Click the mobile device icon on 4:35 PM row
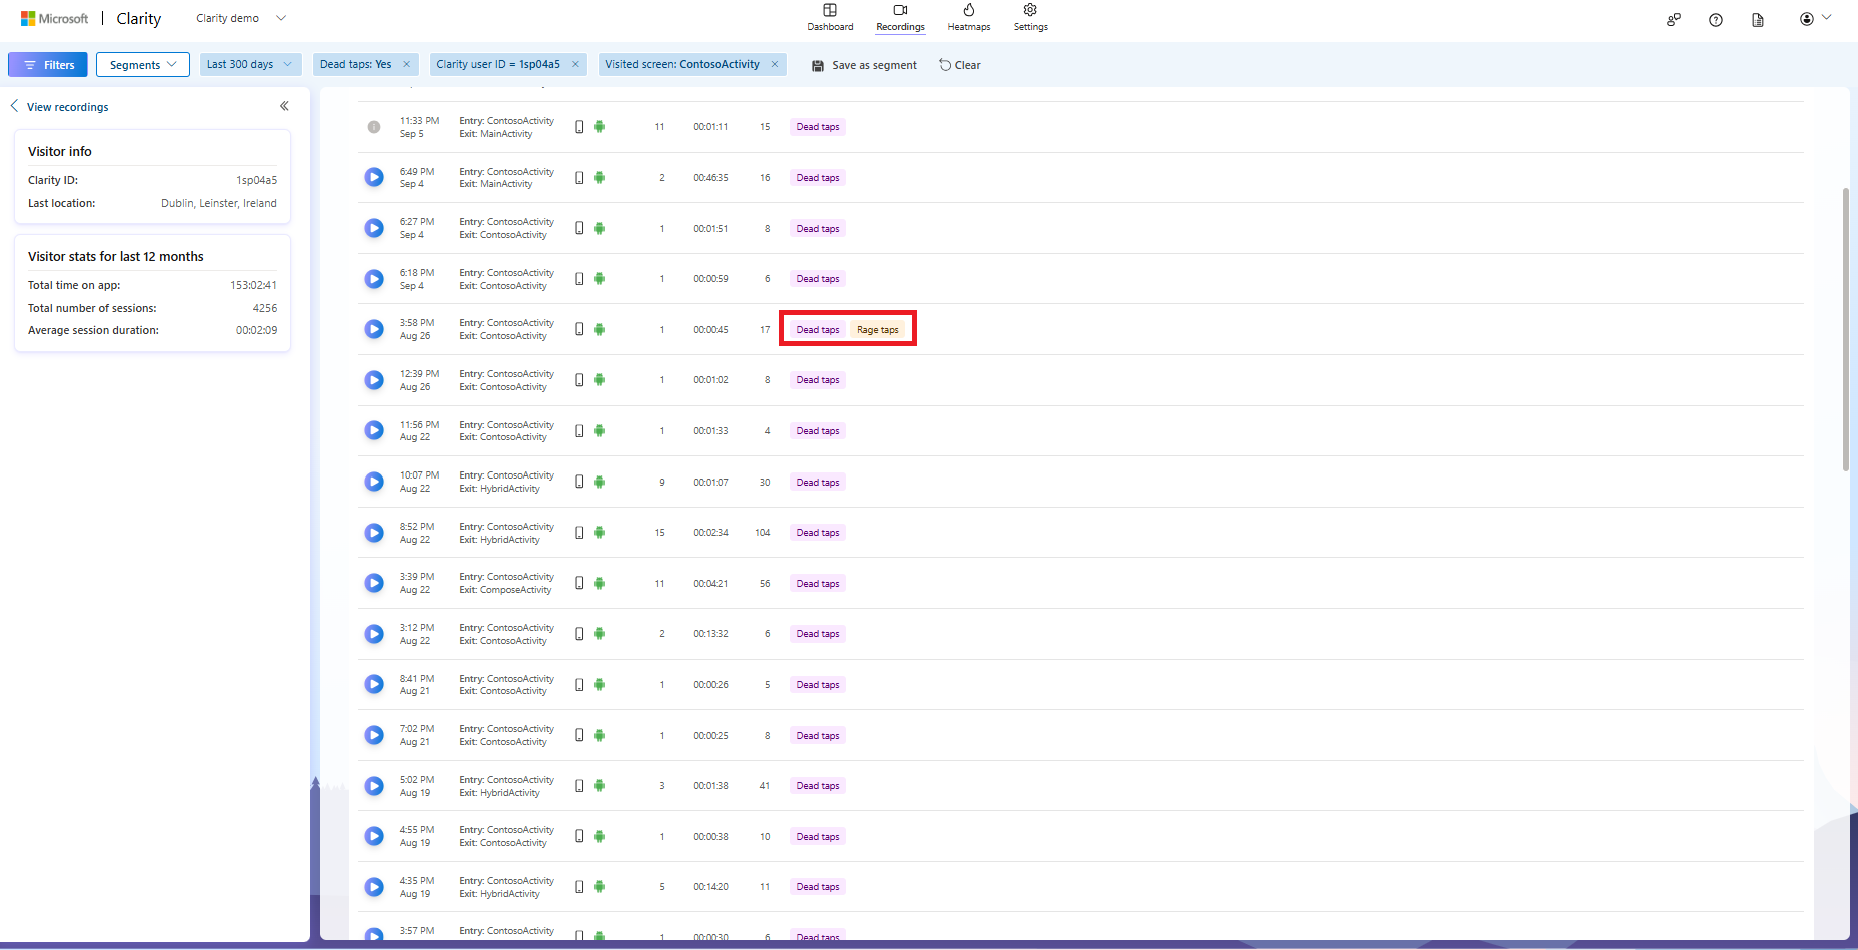 tap(579, 887)
